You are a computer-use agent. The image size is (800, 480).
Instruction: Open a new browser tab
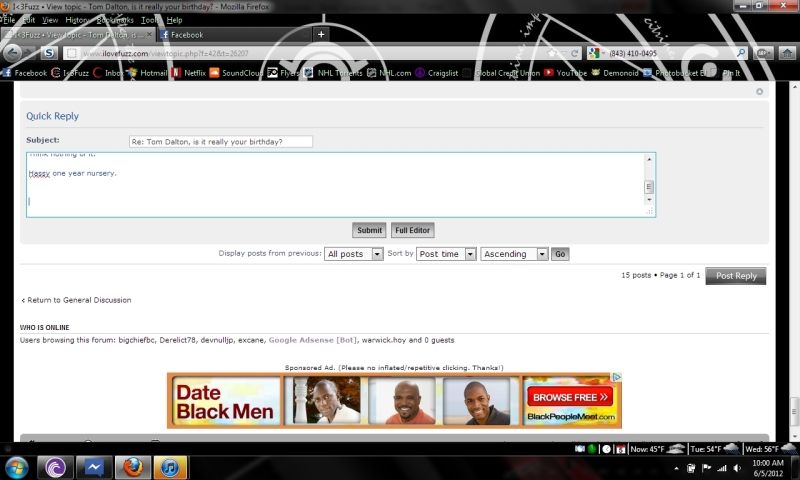tap(320, 34)
